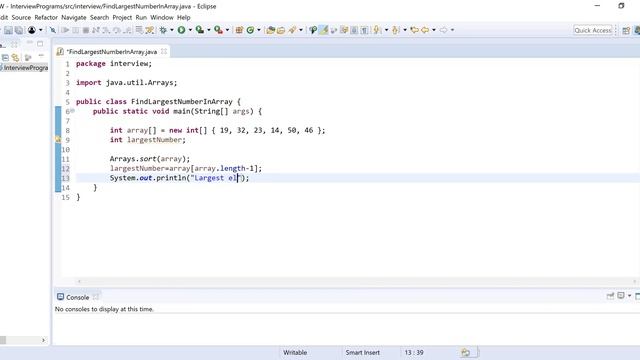Open the Project menu

pyautogui.click(x=122, y=18)
